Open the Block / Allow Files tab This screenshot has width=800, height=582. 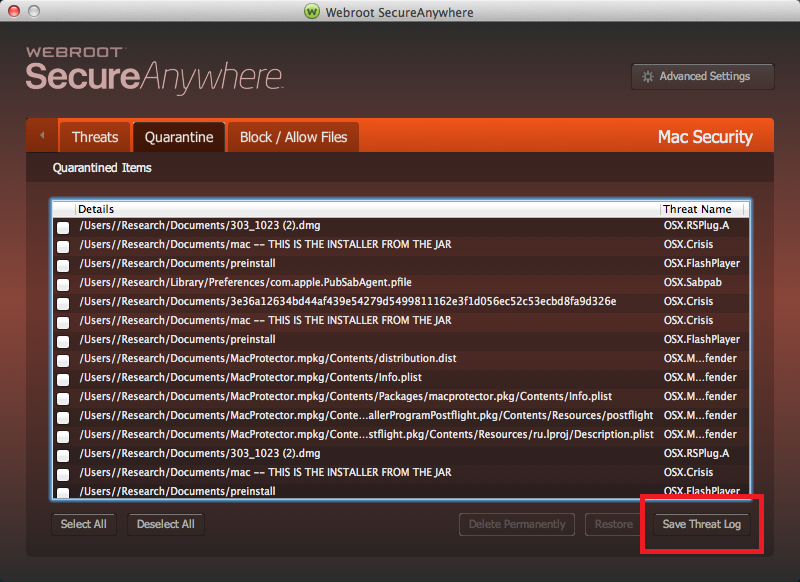click(293, 137)
